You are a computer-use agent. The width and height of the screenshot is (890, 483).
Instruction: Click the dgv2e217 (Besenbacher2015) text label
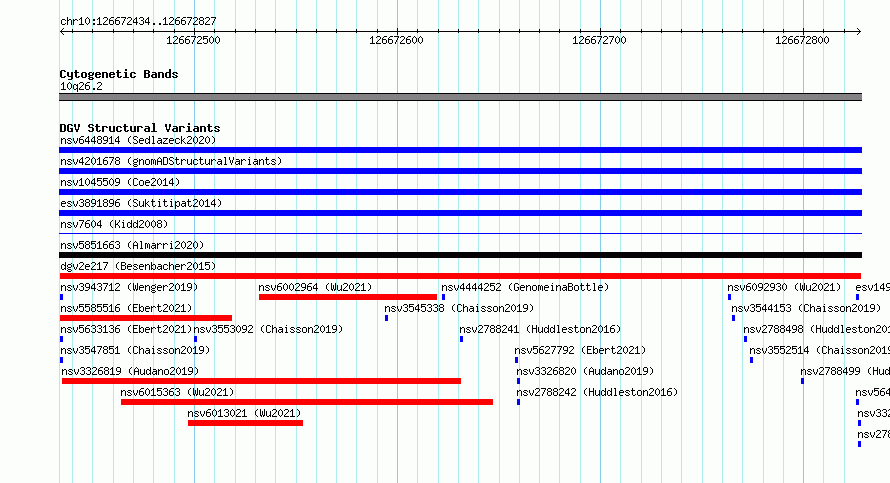[x=138, y=266]
